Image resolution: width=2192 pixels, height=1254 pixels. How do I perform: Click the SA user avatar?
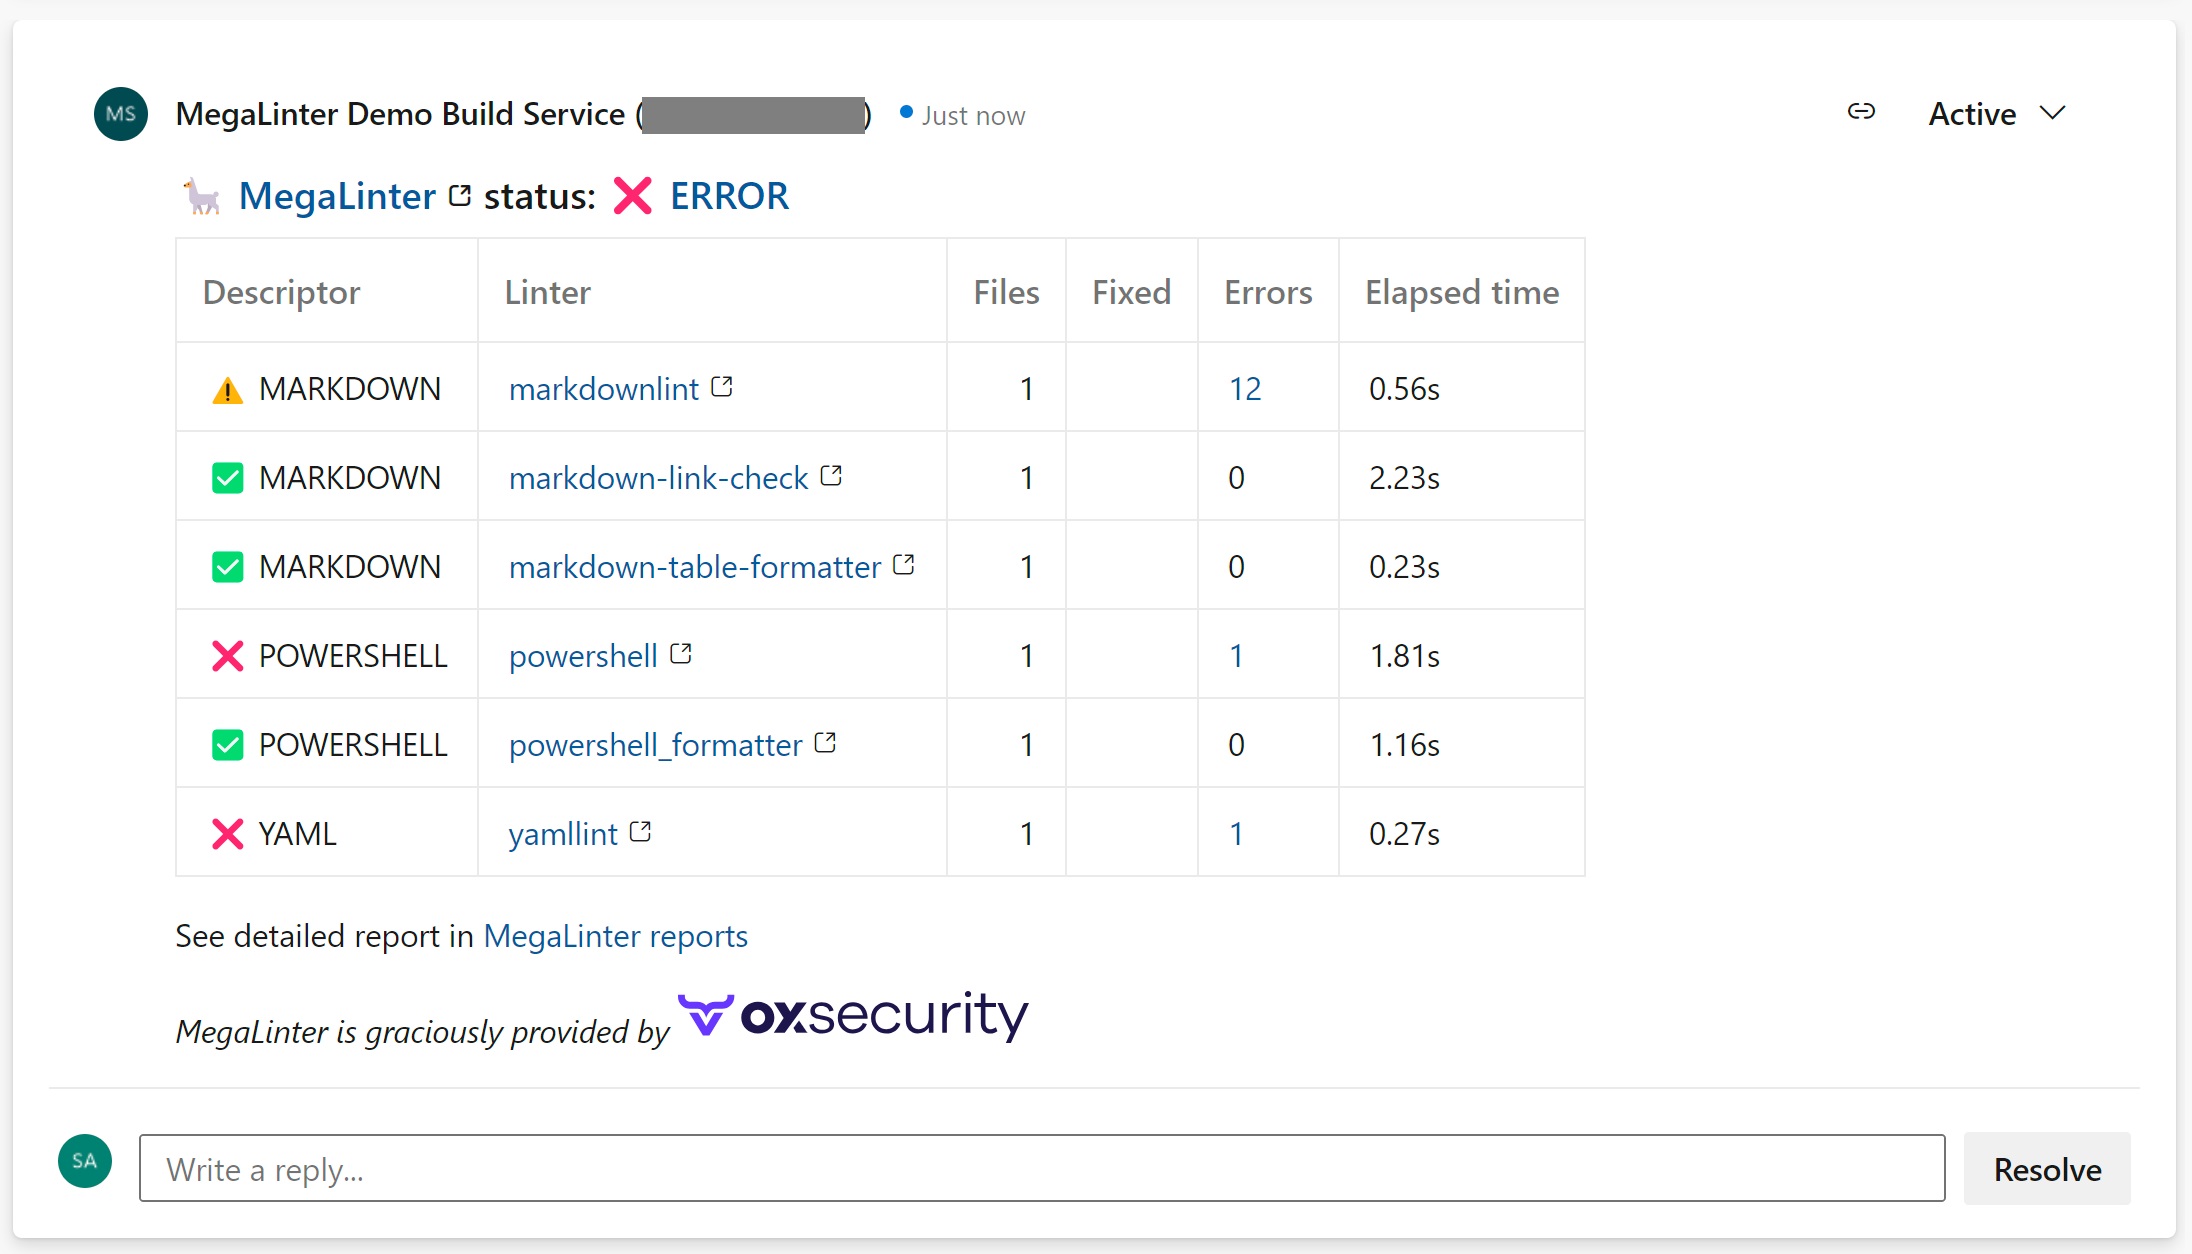[x=85, y=1161]
